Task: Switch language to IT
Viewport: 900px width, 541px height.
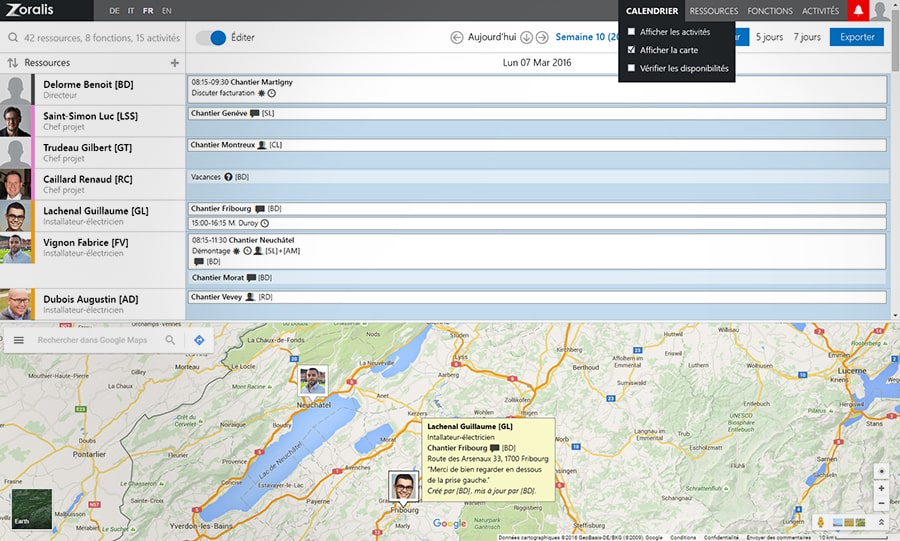Action: [131, 10]
